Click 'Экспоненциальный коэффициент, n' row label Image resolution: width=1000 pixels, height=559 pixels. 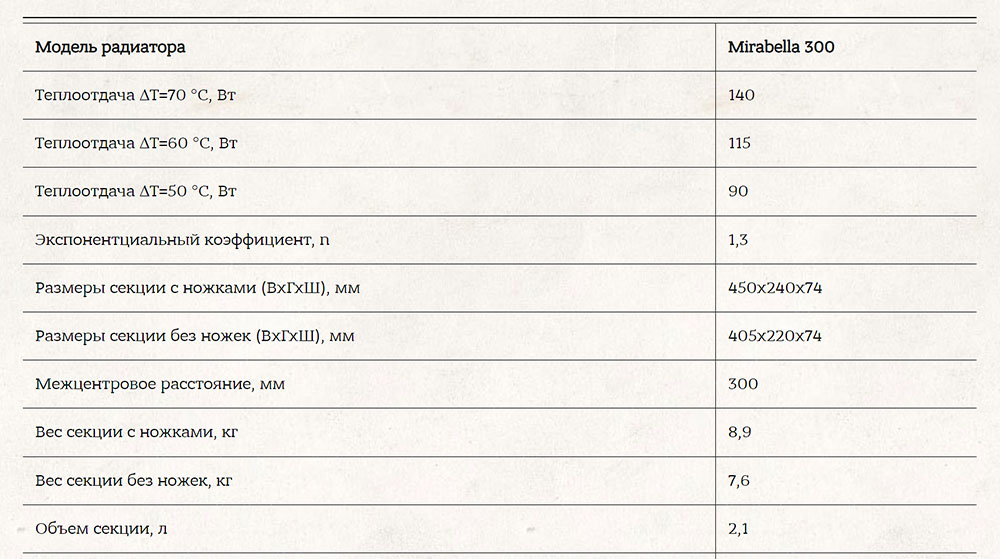click(182, 240)
